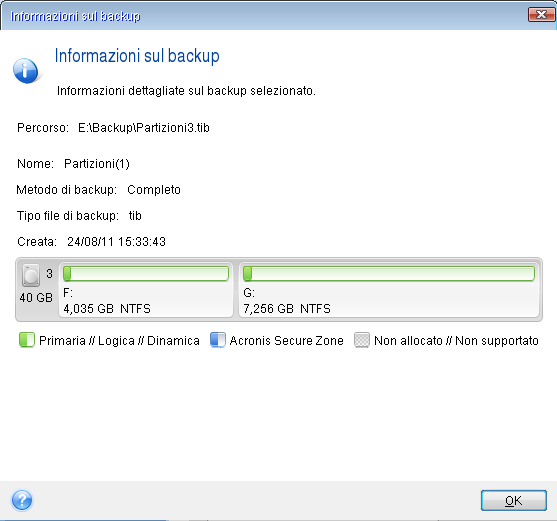The width and height of the screenshot is (557, 521).
Task: Click the backup path E:\Backup\Partizioni3.tib
Action: [x=144, y=127]
